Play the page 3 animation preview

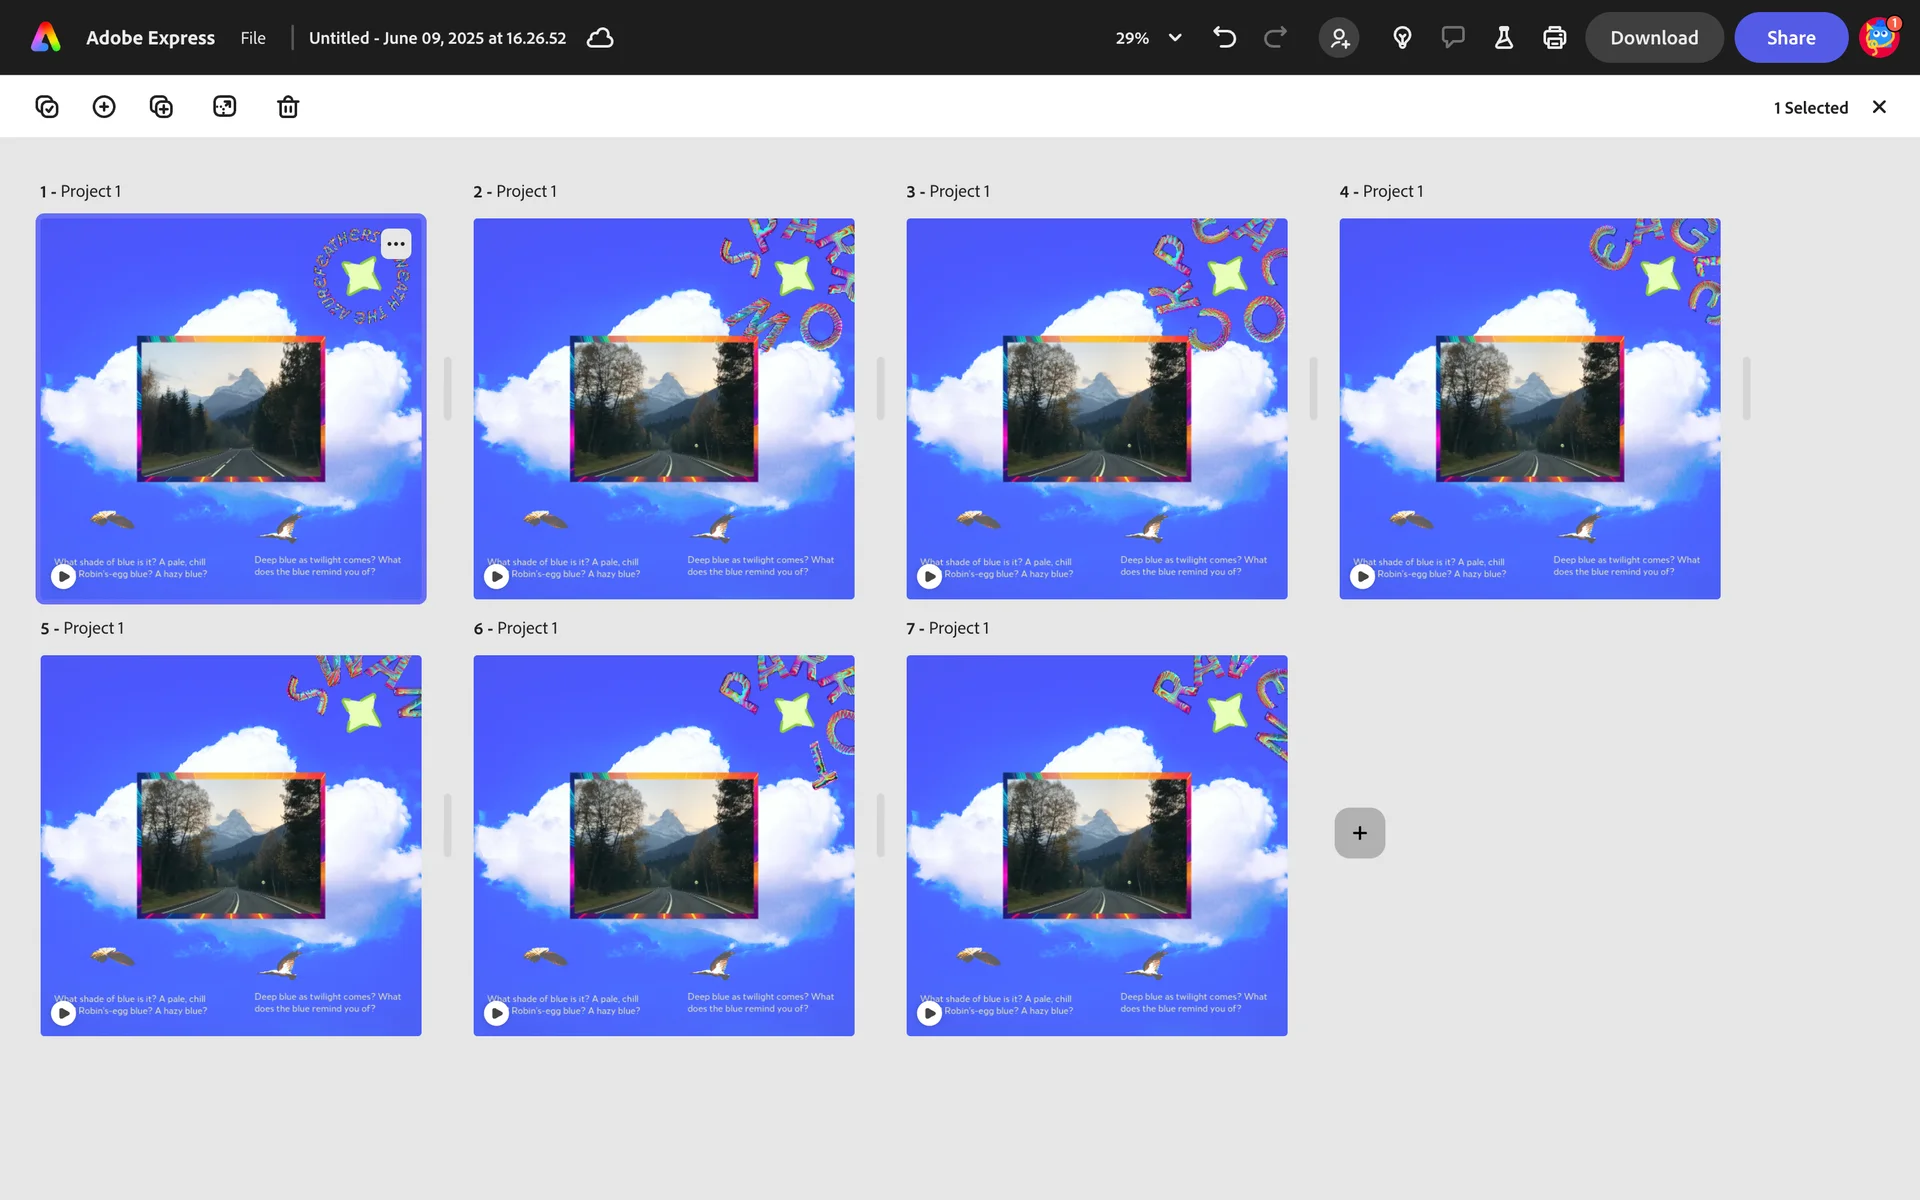pyautogui.click(x=930, y=576)
